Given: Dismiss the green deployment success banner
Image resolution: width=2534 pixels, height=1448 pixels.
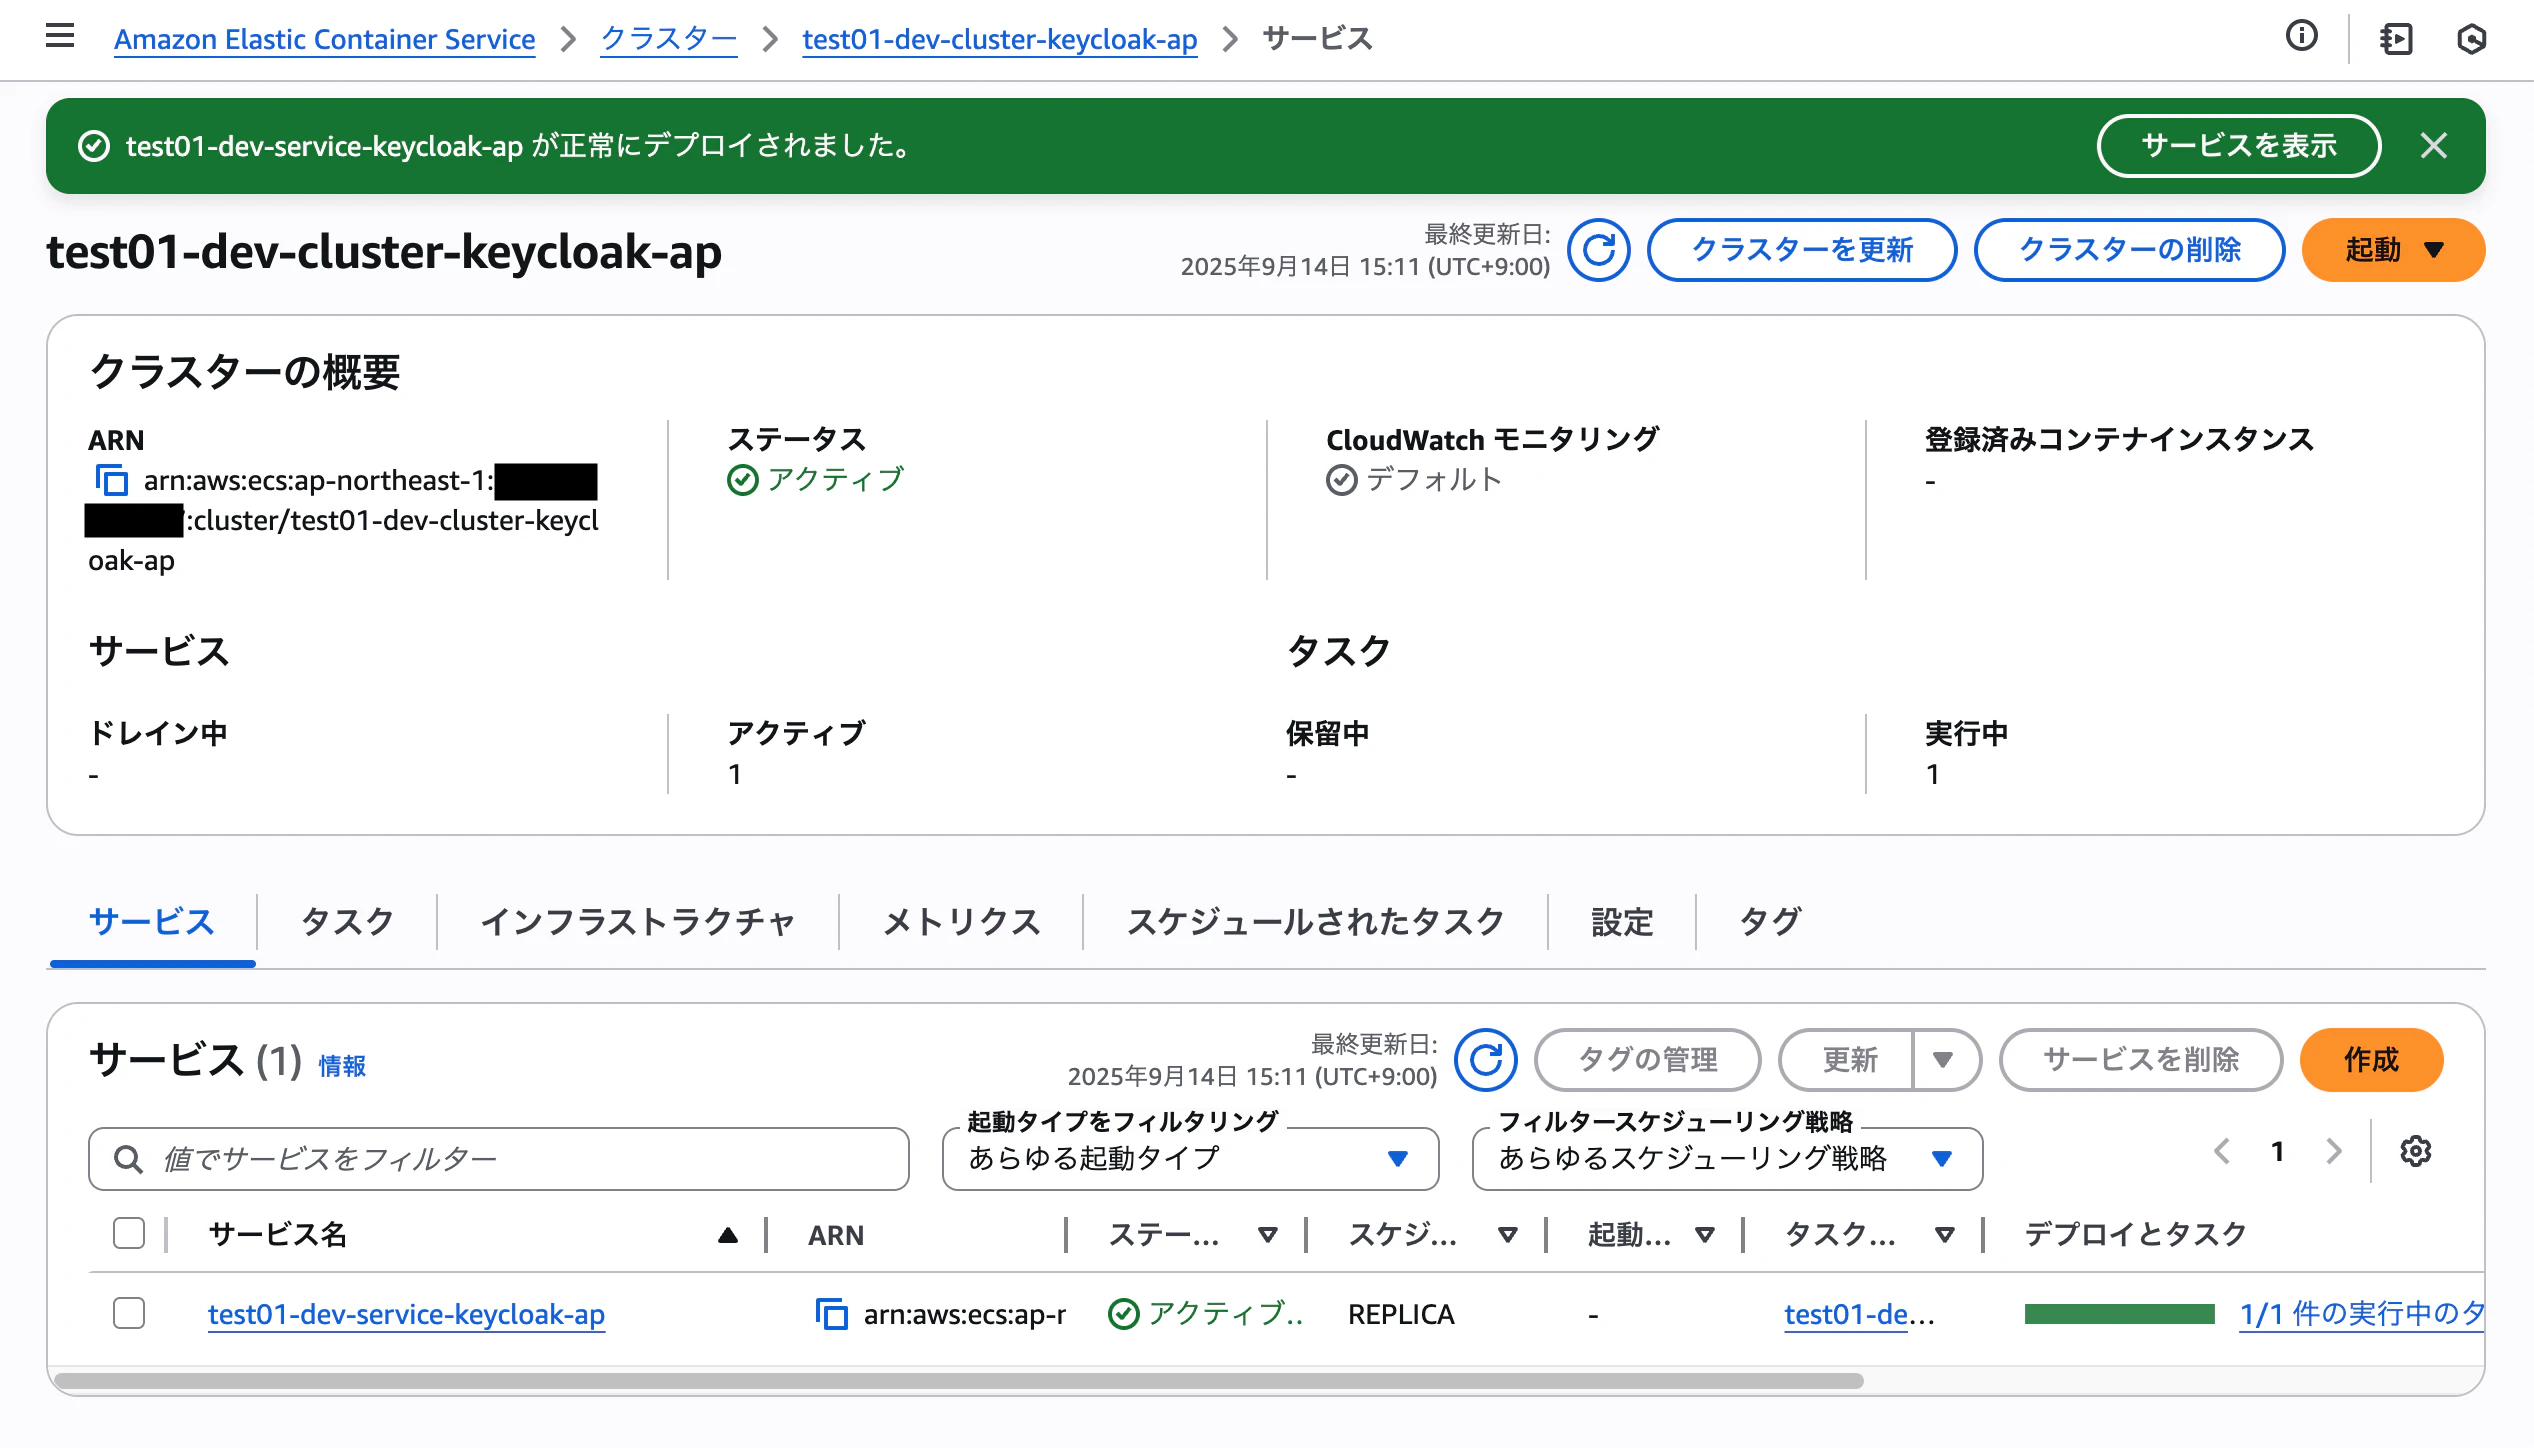Looking at the screenshot, I should click(2433, 146).
